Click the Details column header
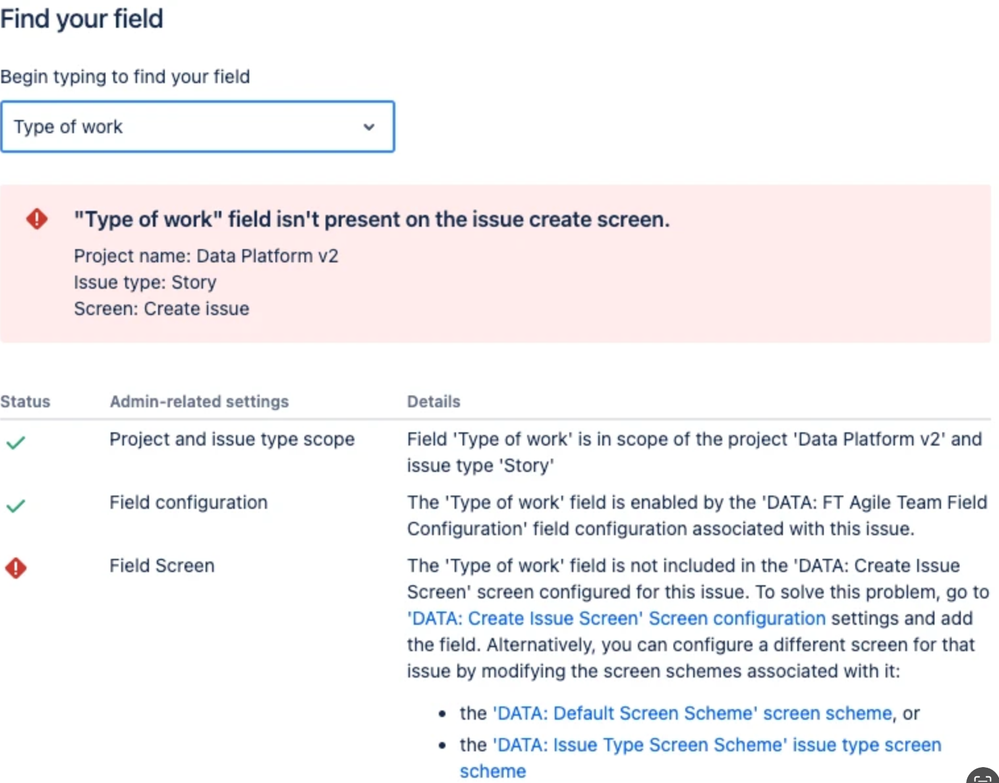Screen dimensions: 999x783 coord(433,401)
